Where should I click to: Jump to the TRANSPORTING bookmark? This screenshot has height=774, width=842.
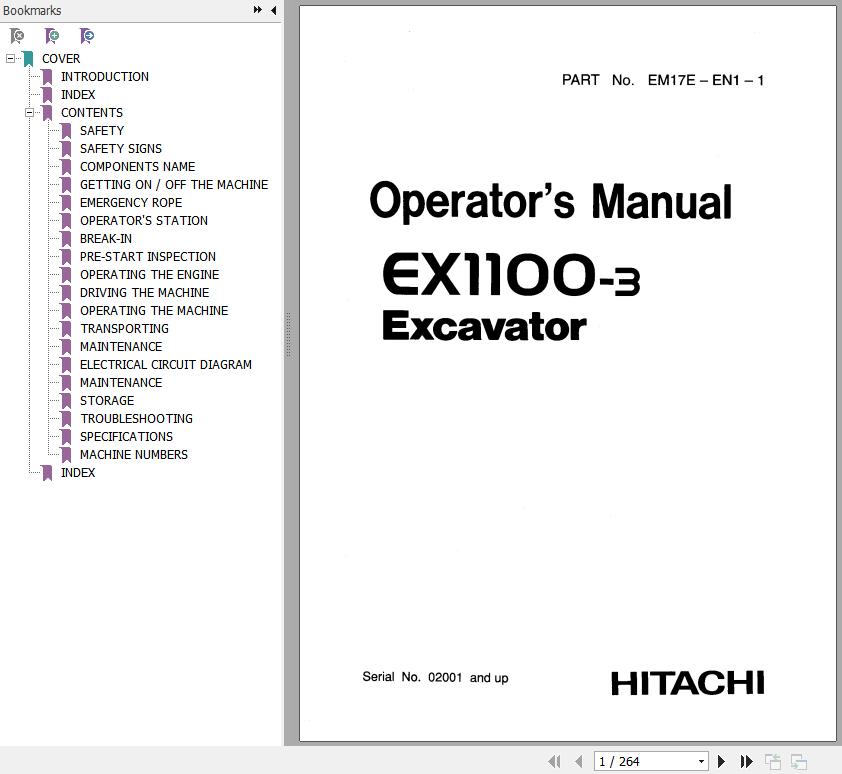click(125, 329)
